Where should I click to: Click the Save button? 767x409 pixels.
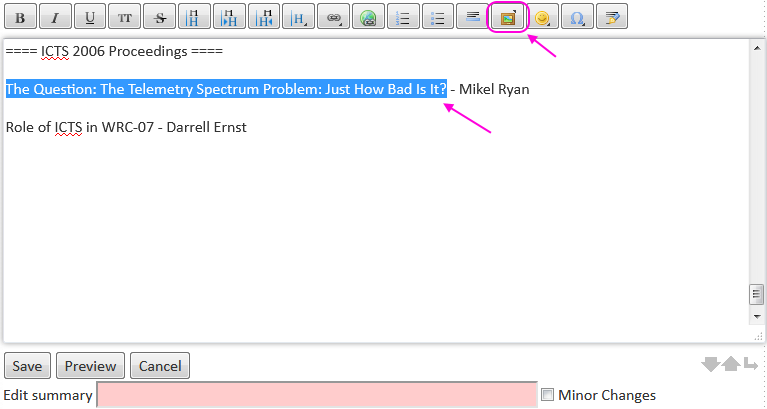click(27, 366)
